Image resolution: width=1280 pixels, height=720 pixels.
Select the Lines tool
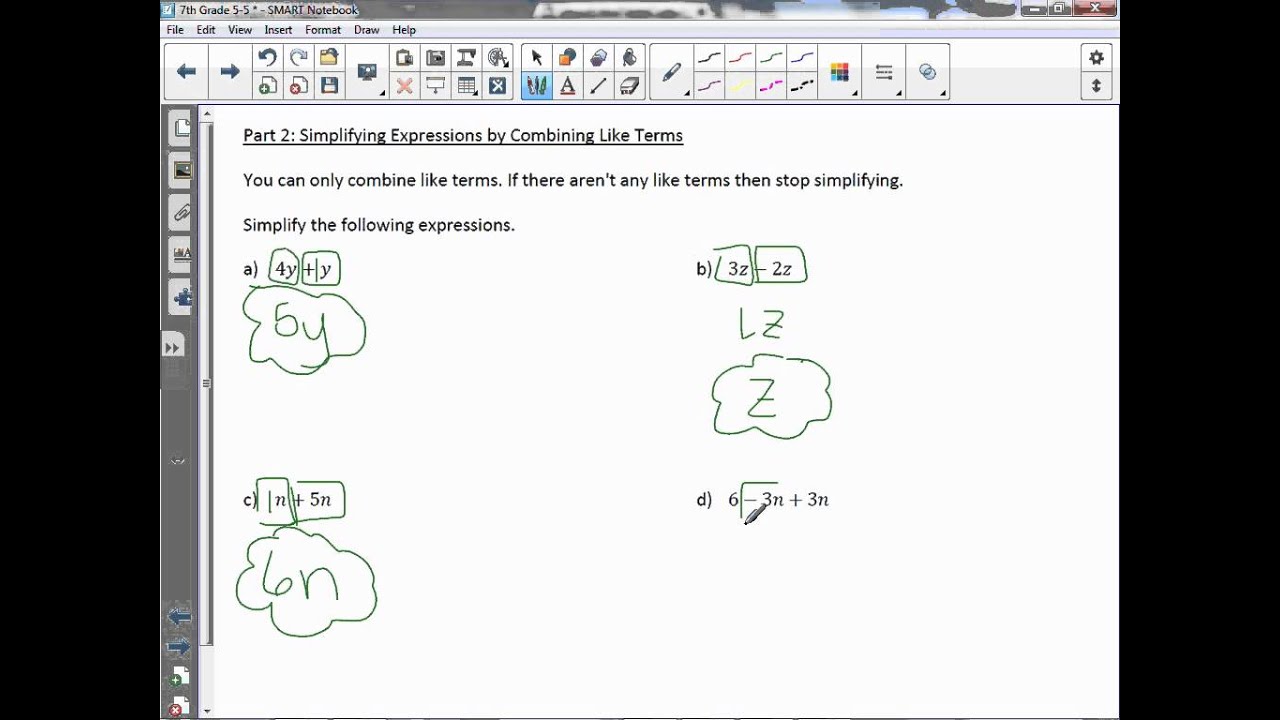tap(598, 86)
